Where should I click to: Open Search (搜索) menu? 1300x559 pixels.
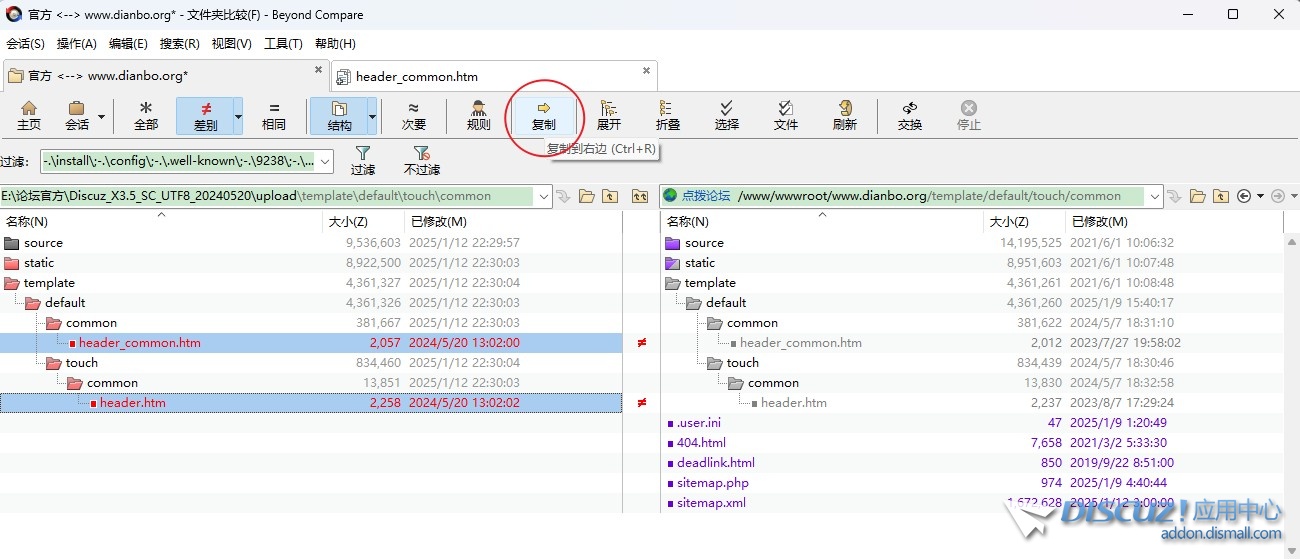[180, 44]
